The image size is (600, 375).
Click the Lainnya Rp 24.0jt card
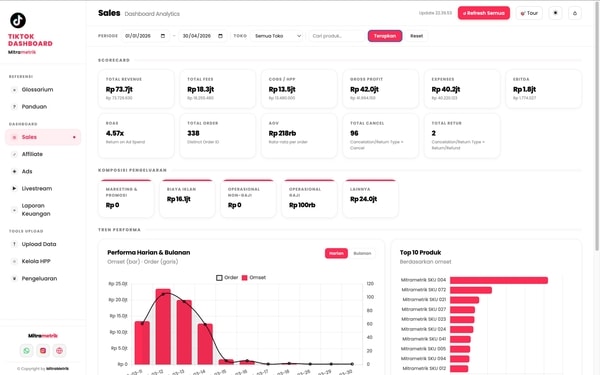370,199
